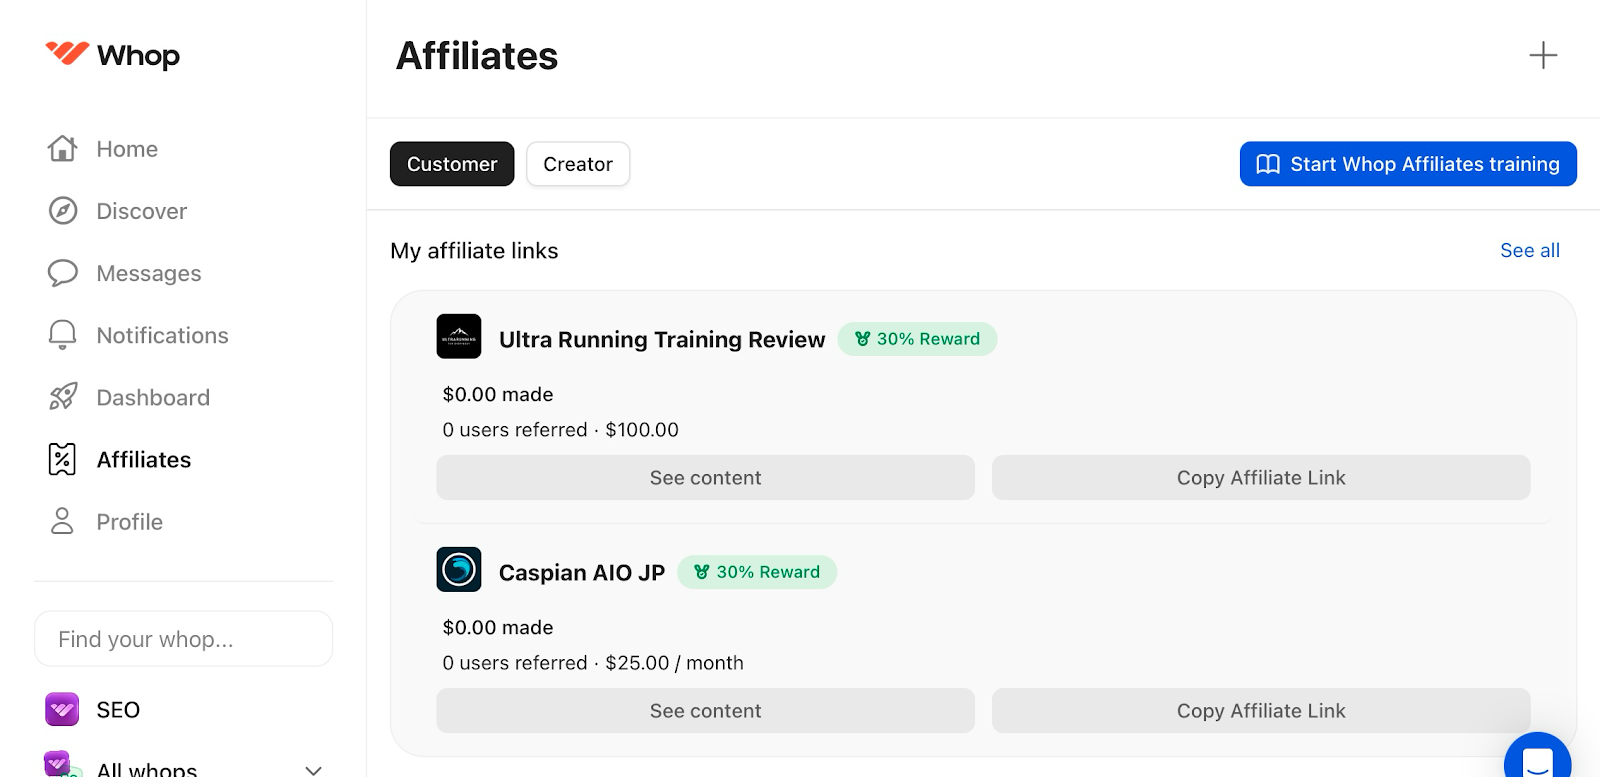
Task: Select the Discover compass icon
Action: click(x=62, y=211)
